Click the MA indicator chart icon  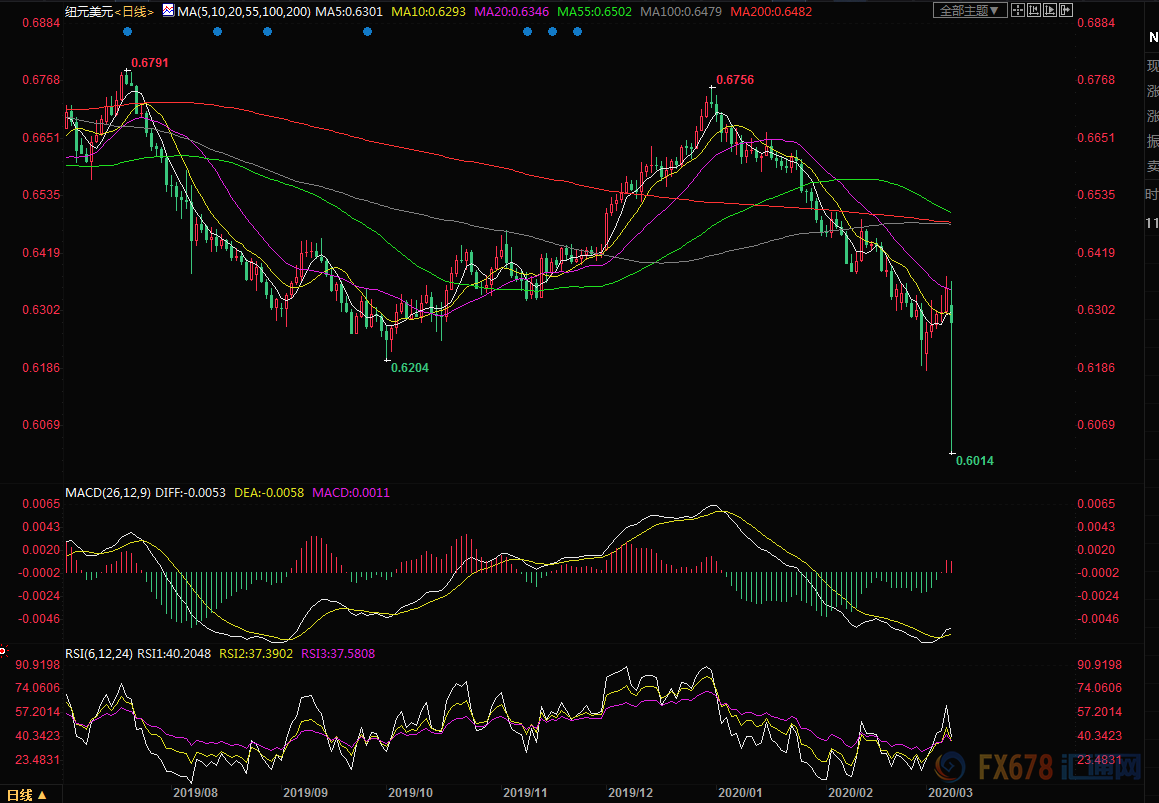tap(168, 11)
